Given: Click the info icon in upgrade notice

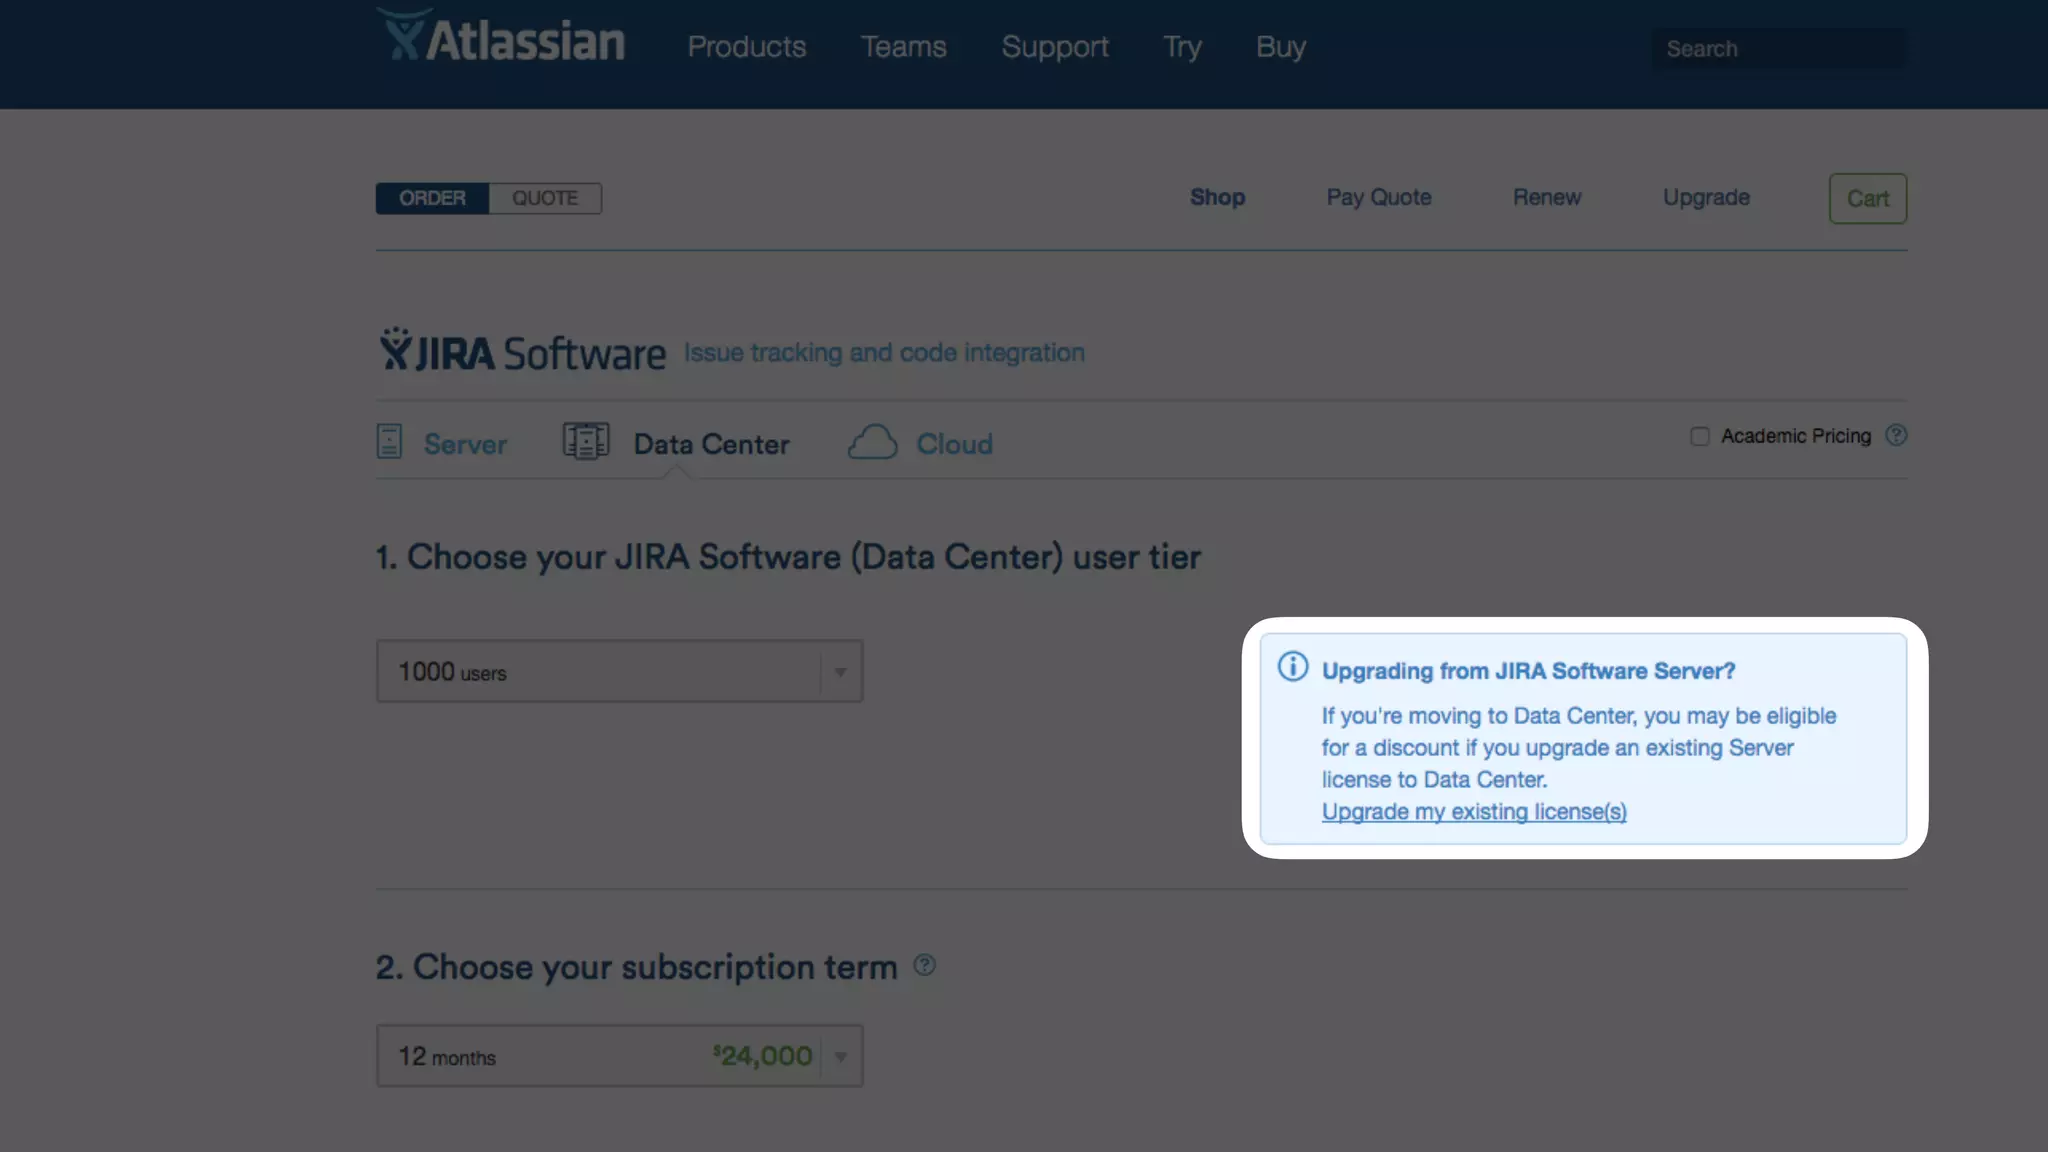Looking at the screenshot, I should coord(1292,667).
